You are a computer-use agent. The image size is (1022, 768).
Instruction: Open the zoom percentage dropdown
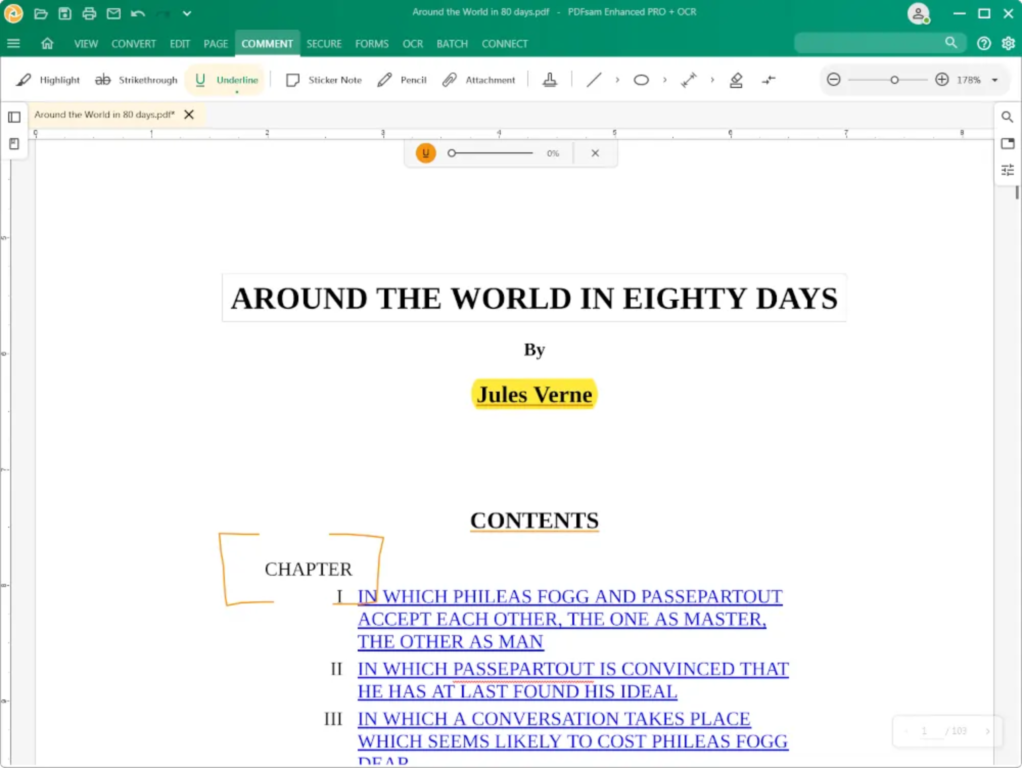click(x=994, y=80)
